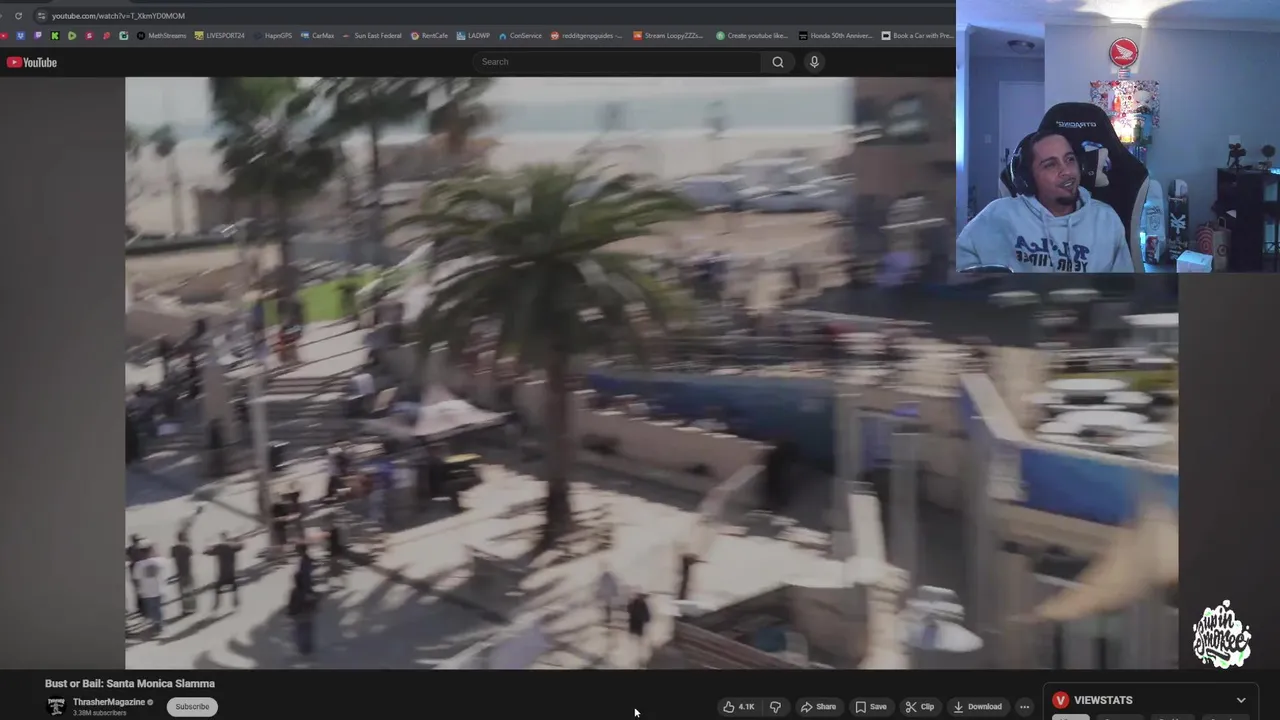Image resolution: width=1280 pixels, height=720 pixels.
Task: Open the Sun East Federal bookmark
Action: (x=372, y=36)
